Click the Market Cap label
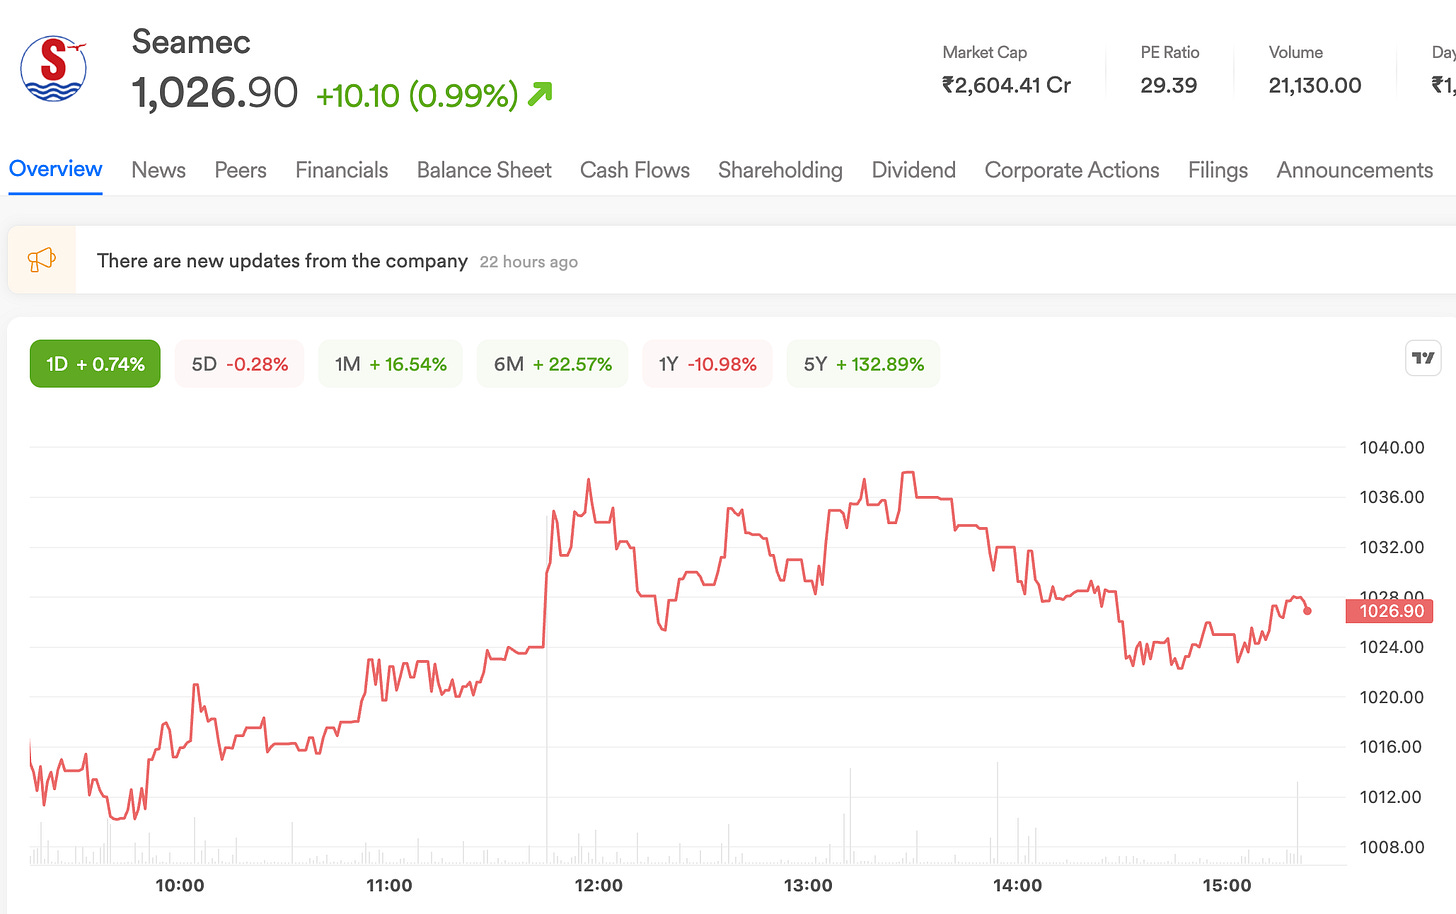This screenshot has height=914, width=1456. [x=985, y=52]
